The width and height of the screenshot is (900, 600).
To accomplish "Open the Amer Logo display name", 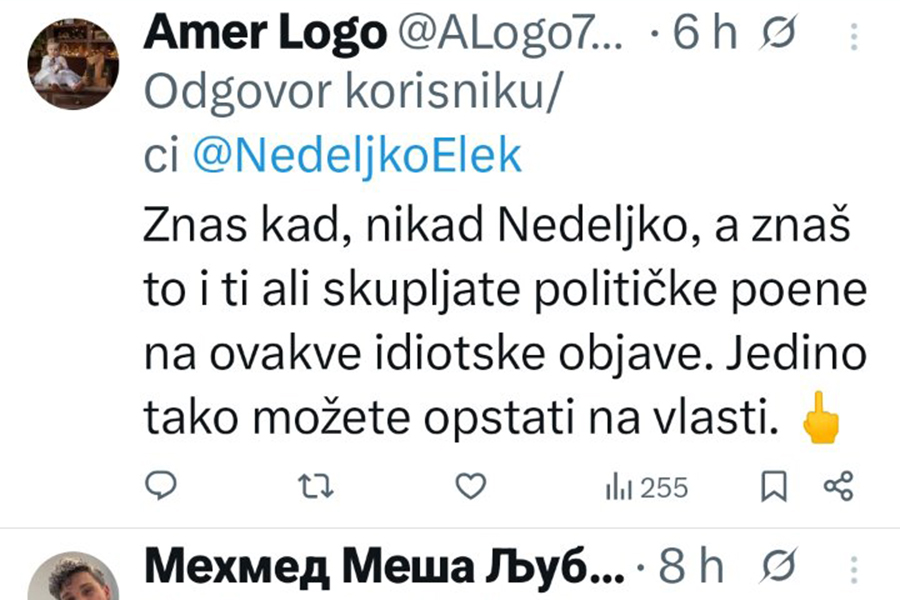I will 264,35.
